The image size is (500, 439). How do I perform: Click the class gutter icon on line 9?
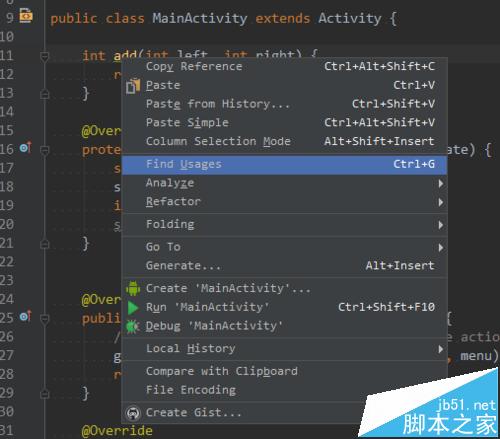26,16
